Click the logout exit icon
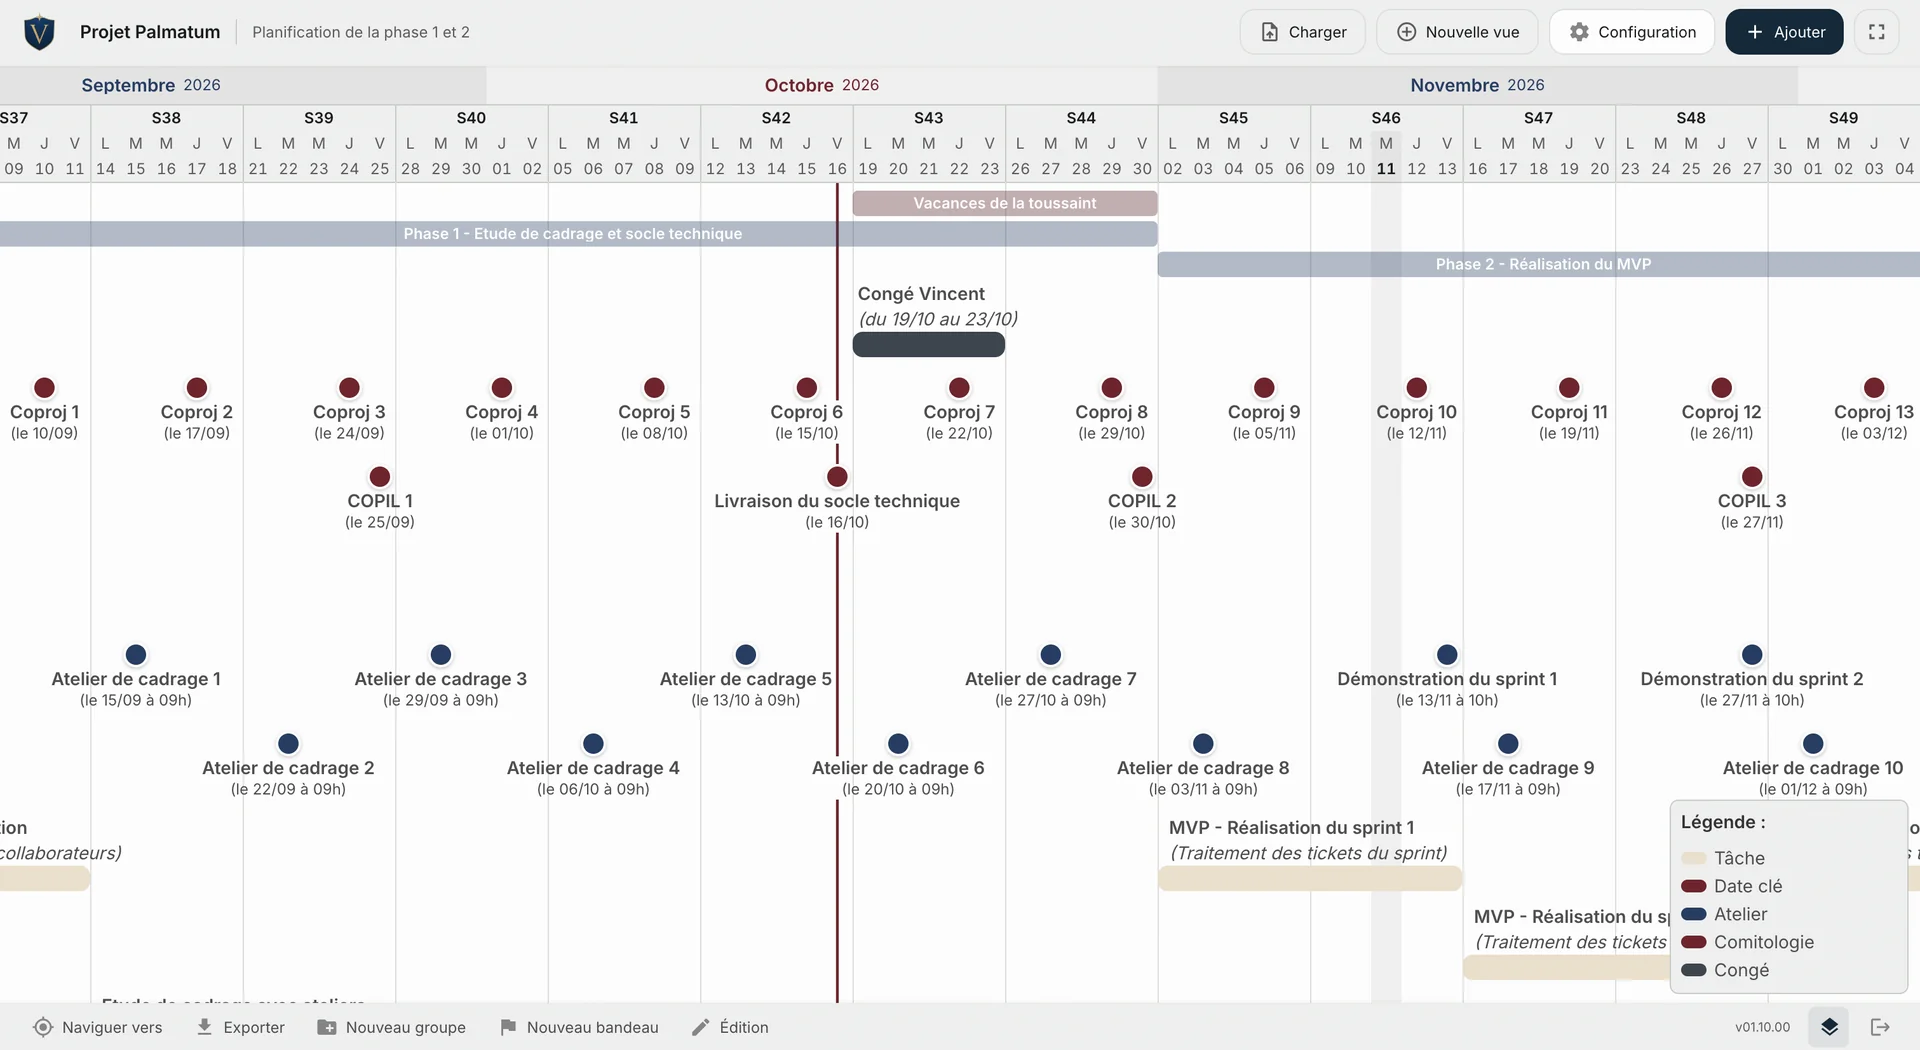The height and width of the screenshot is (1050, 1920). pos(1880,1027)
